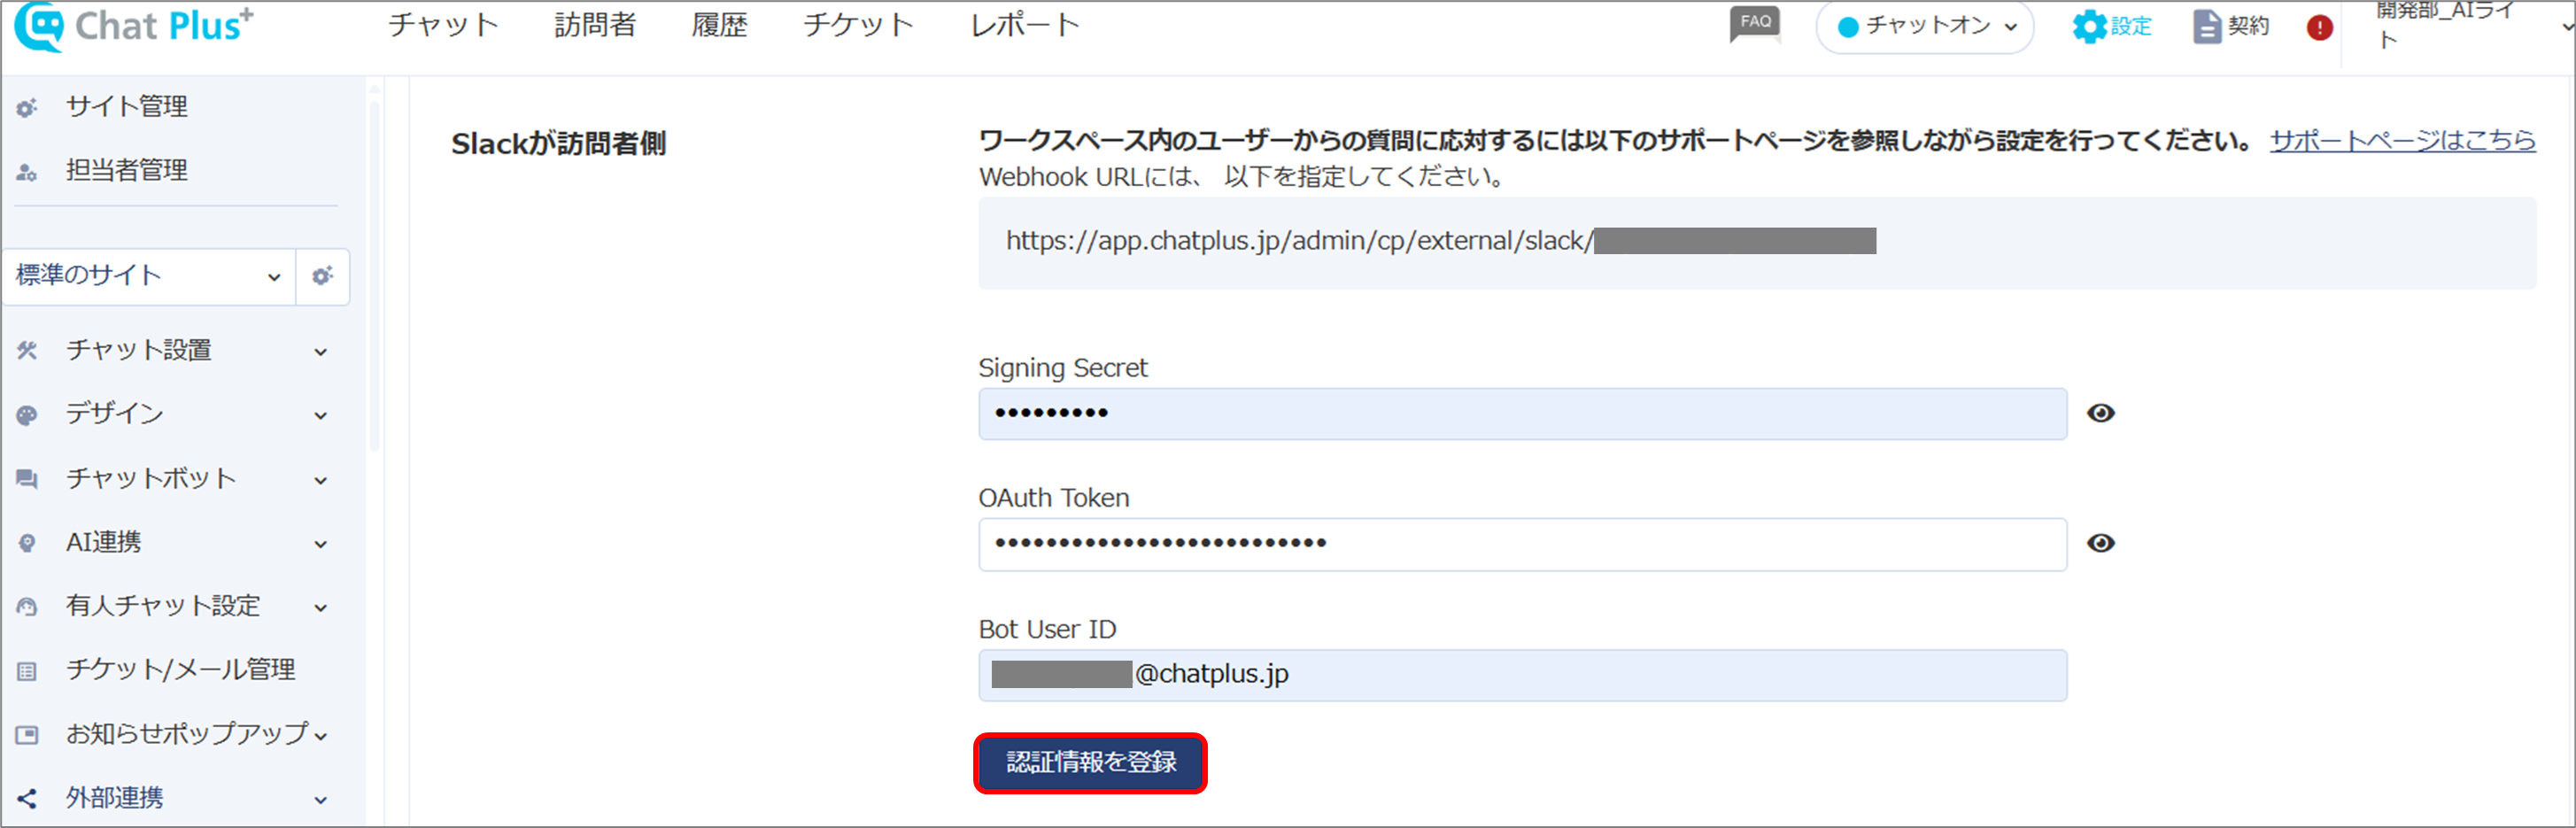This screenshot has height=828, width=2576.
Task: Go to the 訪問者 tab
Action: coord(595,25)
